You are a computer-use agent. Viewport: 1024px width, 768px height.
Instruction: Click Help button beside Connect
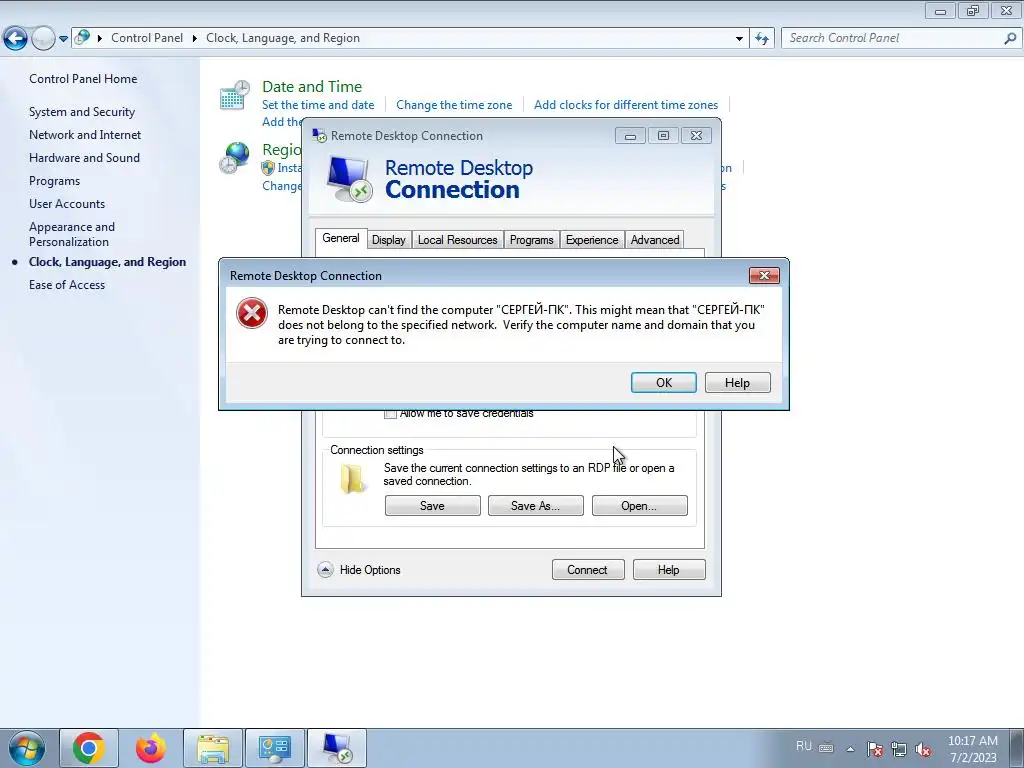point(669,569)
